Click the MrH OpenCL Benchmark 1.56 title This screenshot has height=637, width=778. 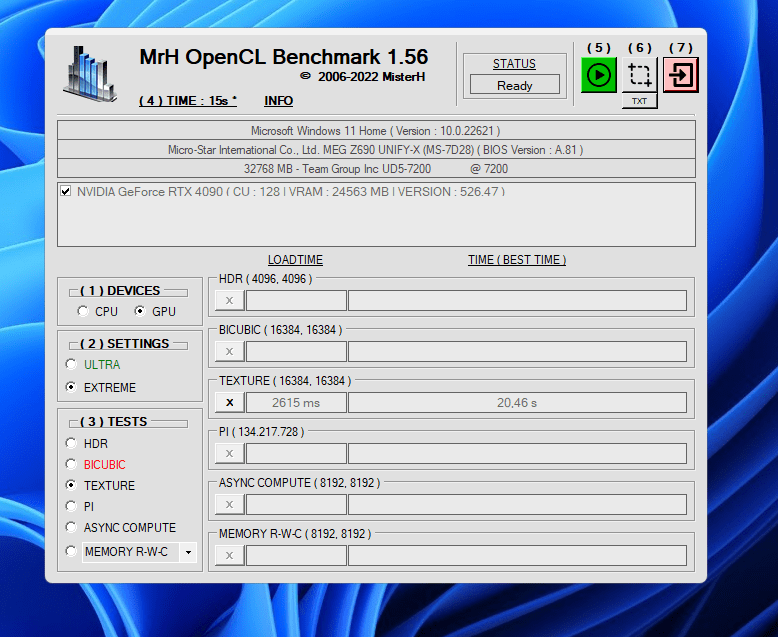click(283, 57)
